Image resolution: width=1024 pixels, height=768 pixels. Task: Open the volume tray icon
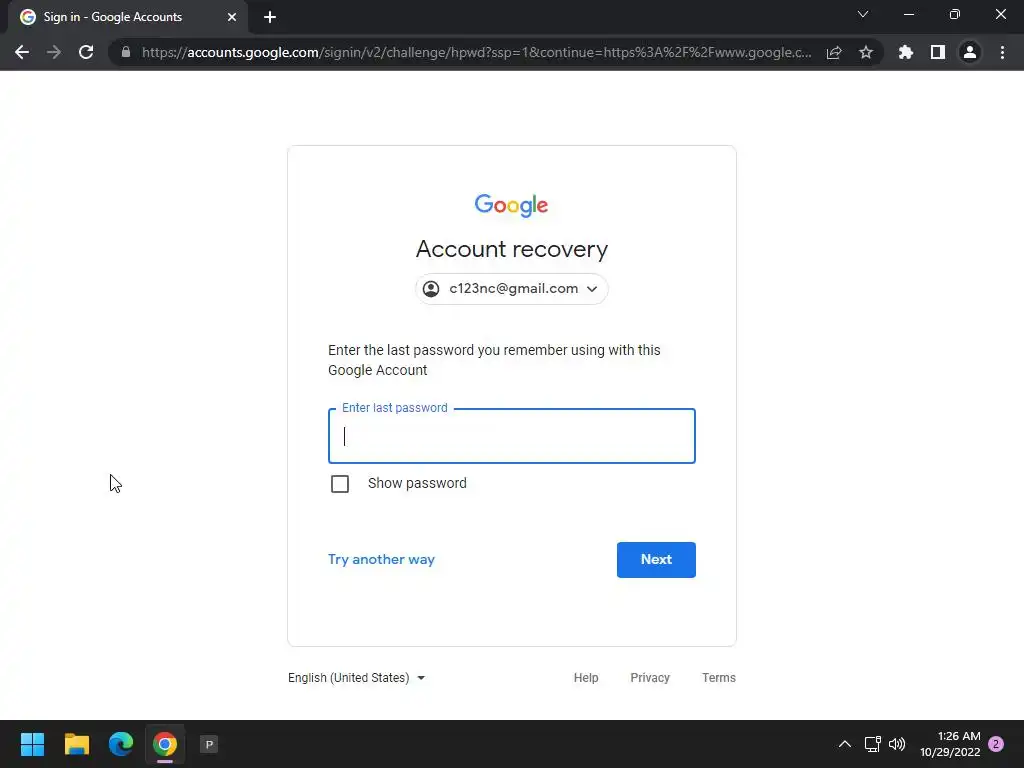897,744
